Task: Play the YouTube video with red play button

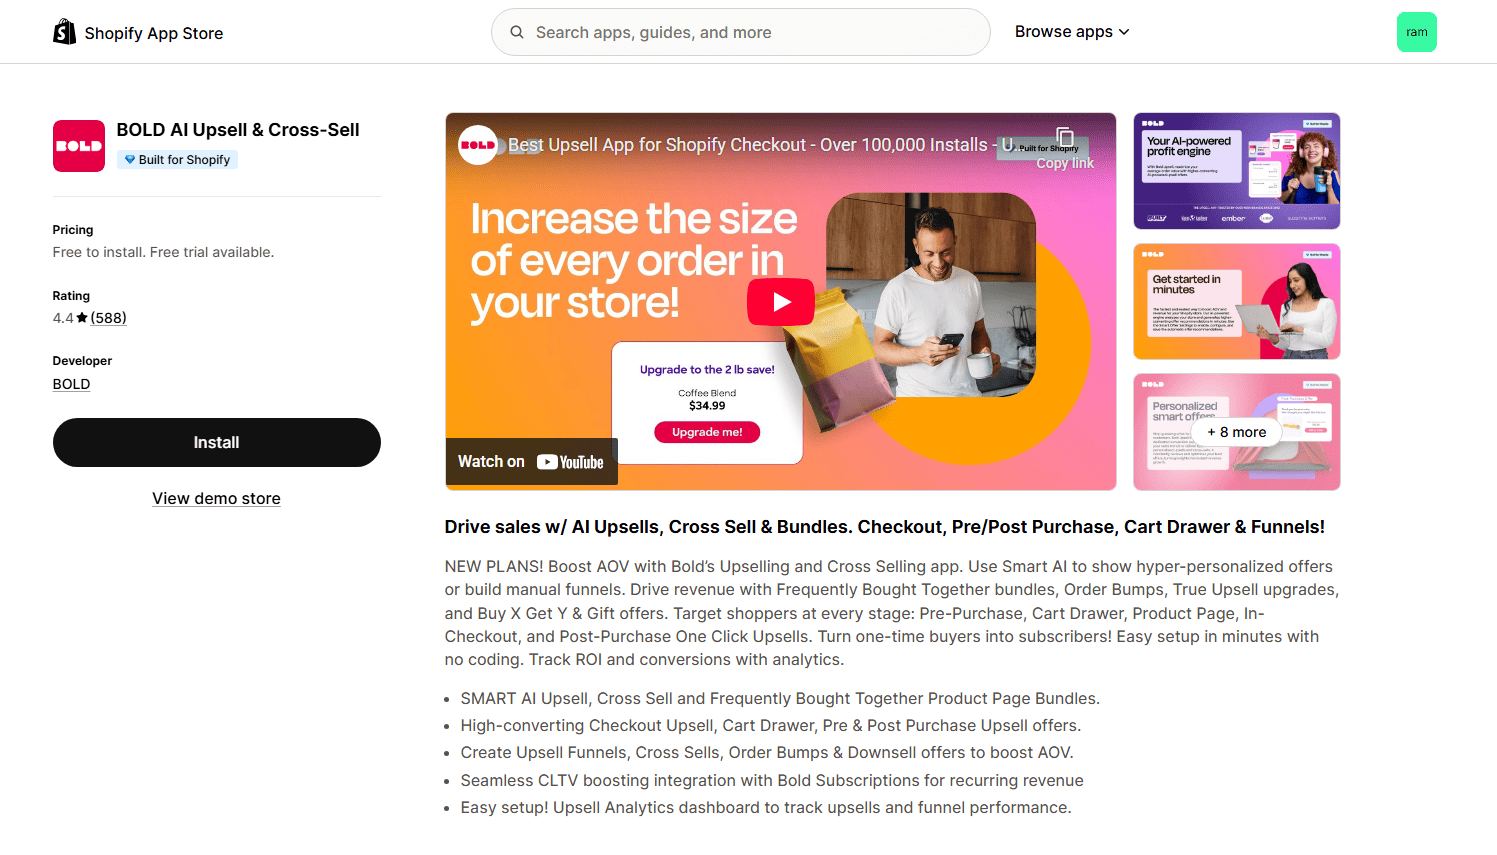Action: (781, 302)
